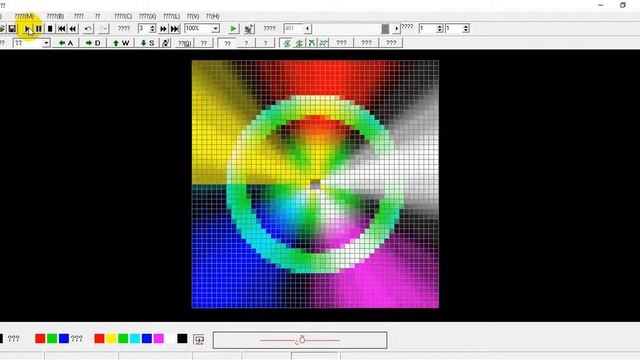Click the green play preview arrow
The width and height of the screenshot is (640, 360).
(233, 29)
